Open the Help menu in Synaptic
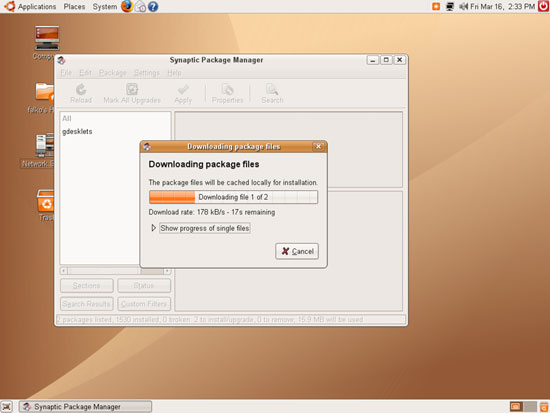This screenshot has width=550, height=413. (174, 73)
